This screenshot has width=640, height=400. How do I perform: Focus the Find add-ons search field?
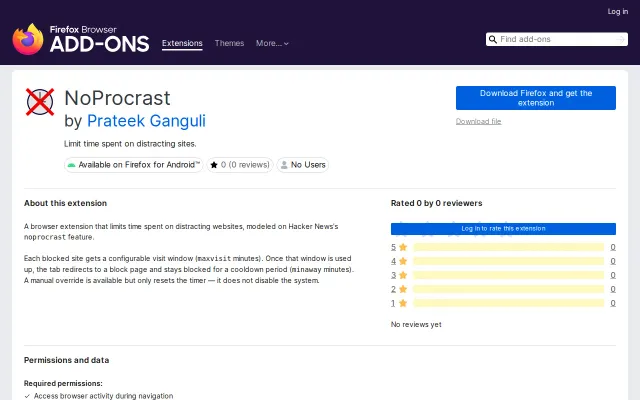556,39
